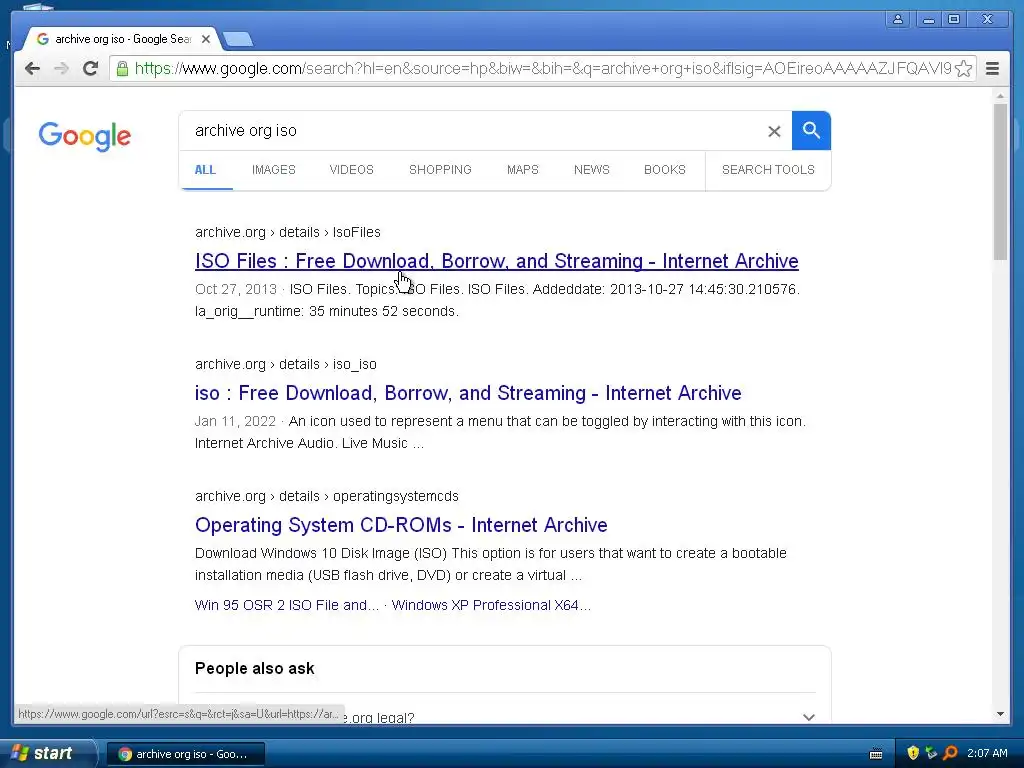This screenshot has height=768, width=1024.
Task: Switch to the MAPS tab
Action: (522, 170)
